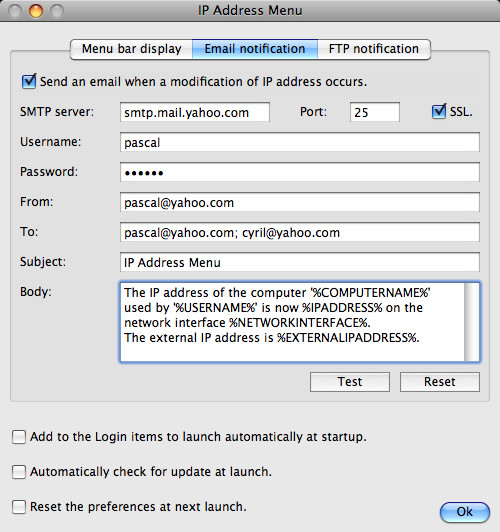Uncheck Send an email when IP modification occurs
The height and width of the screenshot is (532, 500).
(29, 81)
